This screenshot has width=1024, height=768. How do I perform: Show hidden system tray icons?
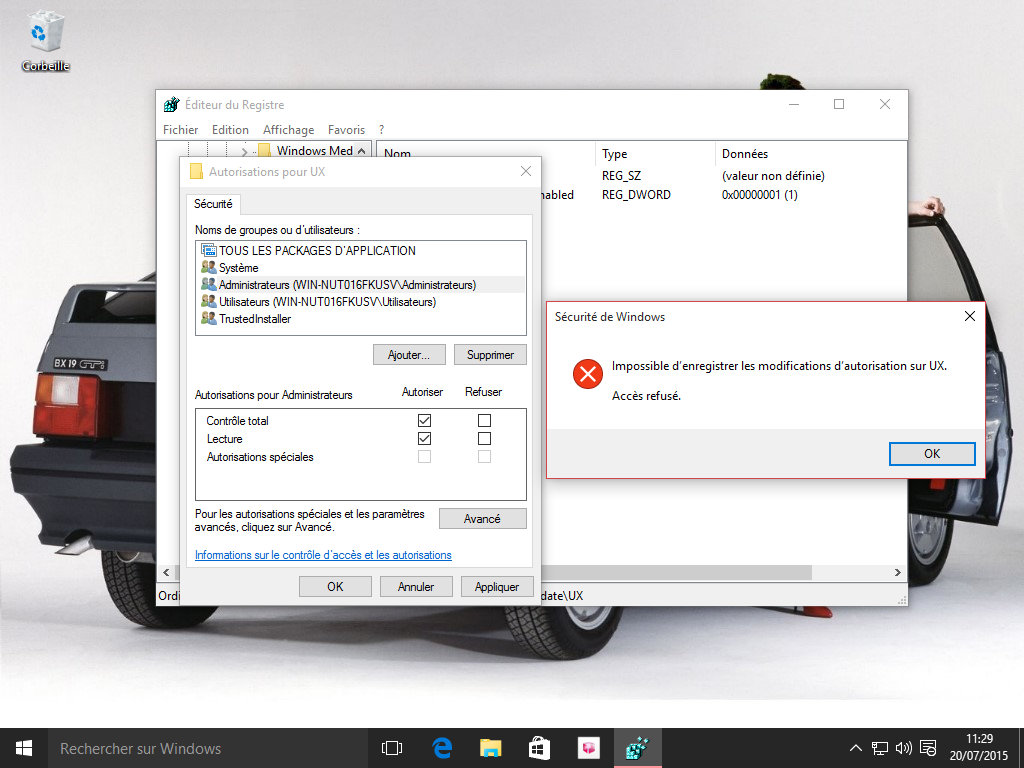856,748
